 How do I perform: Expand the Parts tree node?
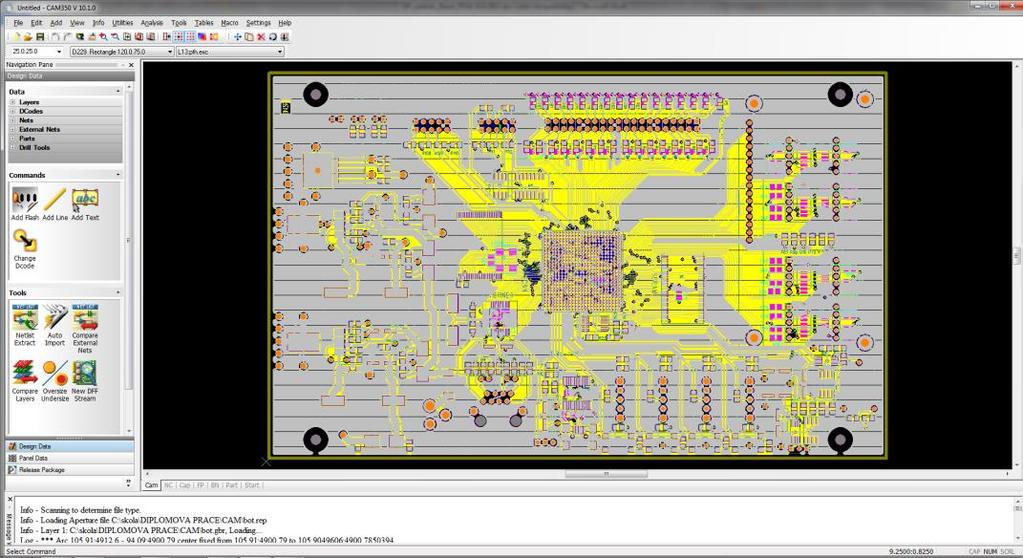(12, 139)
